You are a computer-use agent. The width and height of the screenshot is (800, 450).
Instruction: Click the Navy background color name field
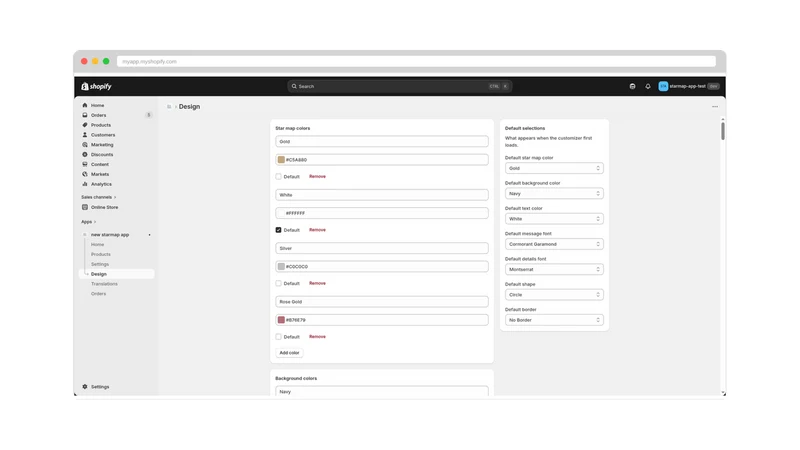pos(382,391)
